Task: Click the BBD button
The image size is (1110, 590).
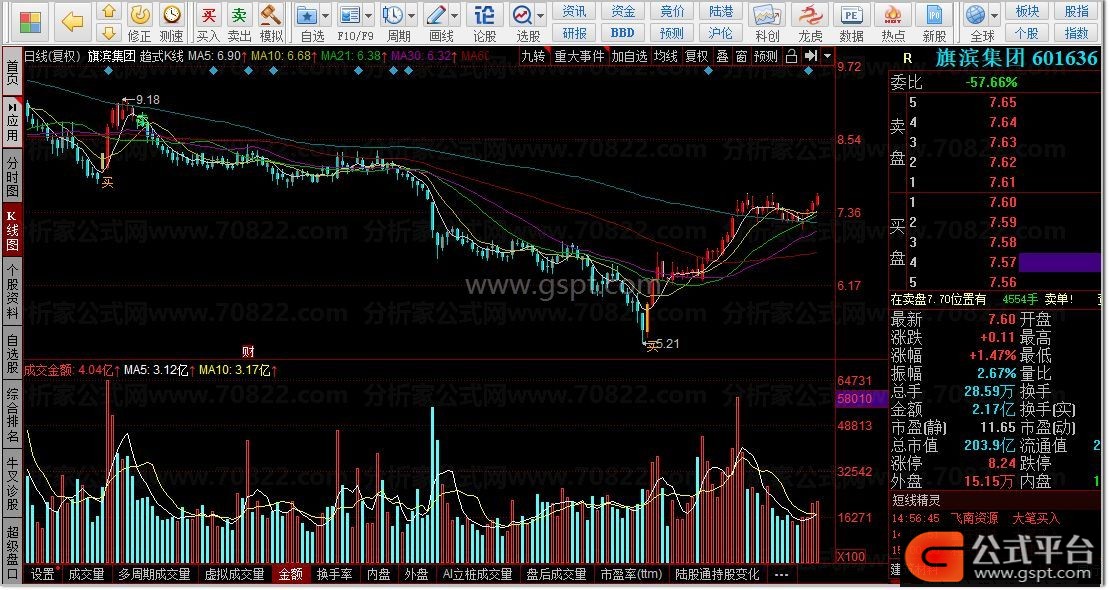Action: pos(623,33)
